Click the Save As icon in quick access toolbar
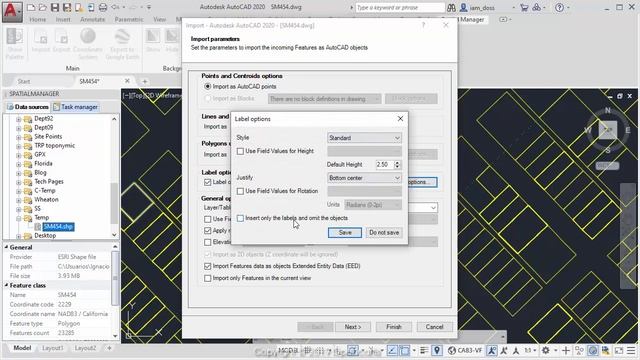Image resolution: width=640 pixels, height=360 pixels. (67, 7)
